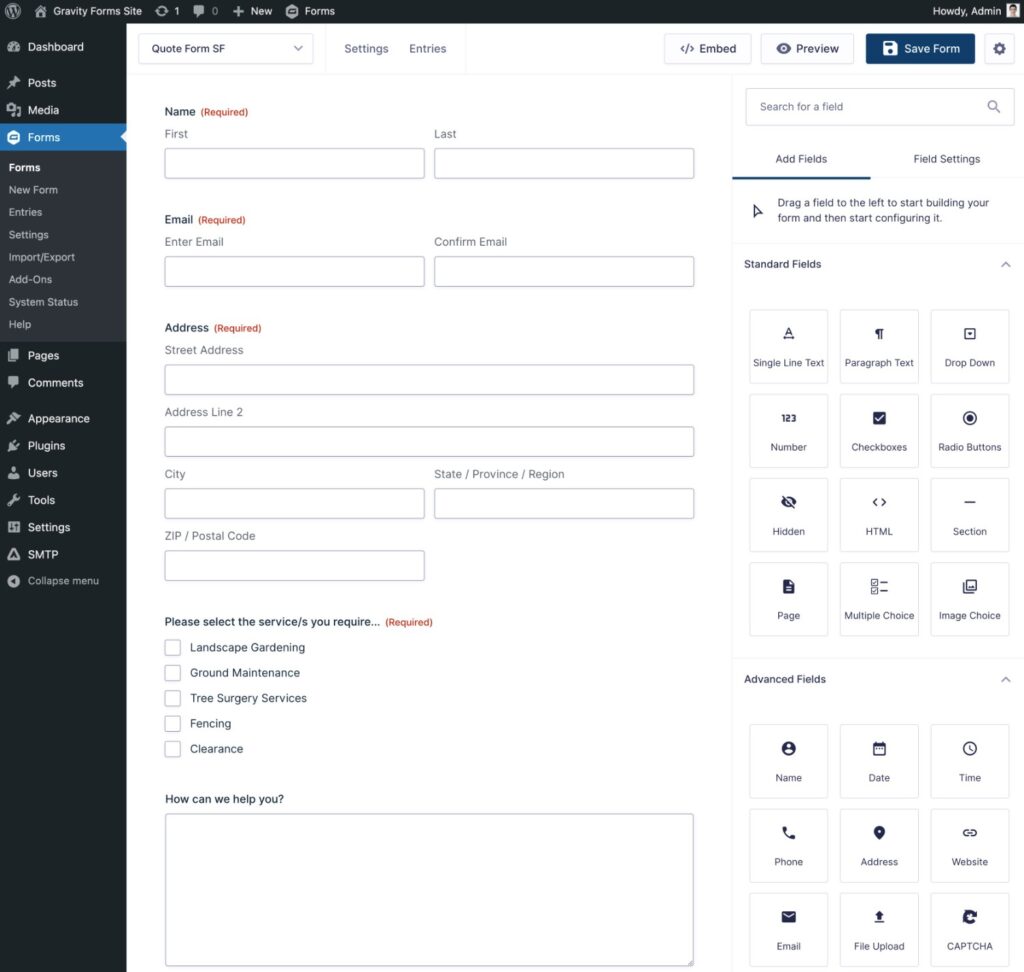Open form settings gear icon
Screen dimensions: 1024x972
click(x=999, y=48)
